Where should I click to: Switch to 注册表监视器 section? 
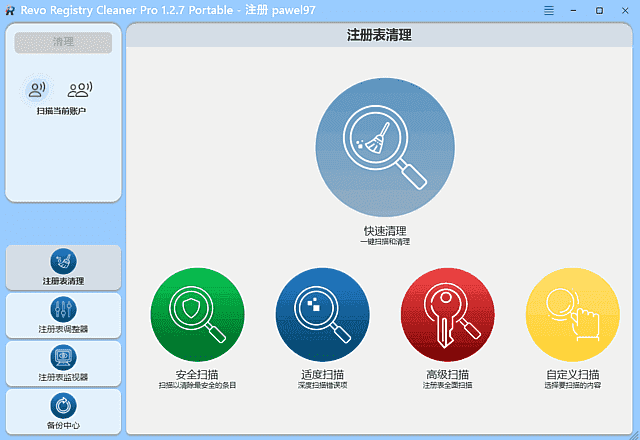coord(63,364)
